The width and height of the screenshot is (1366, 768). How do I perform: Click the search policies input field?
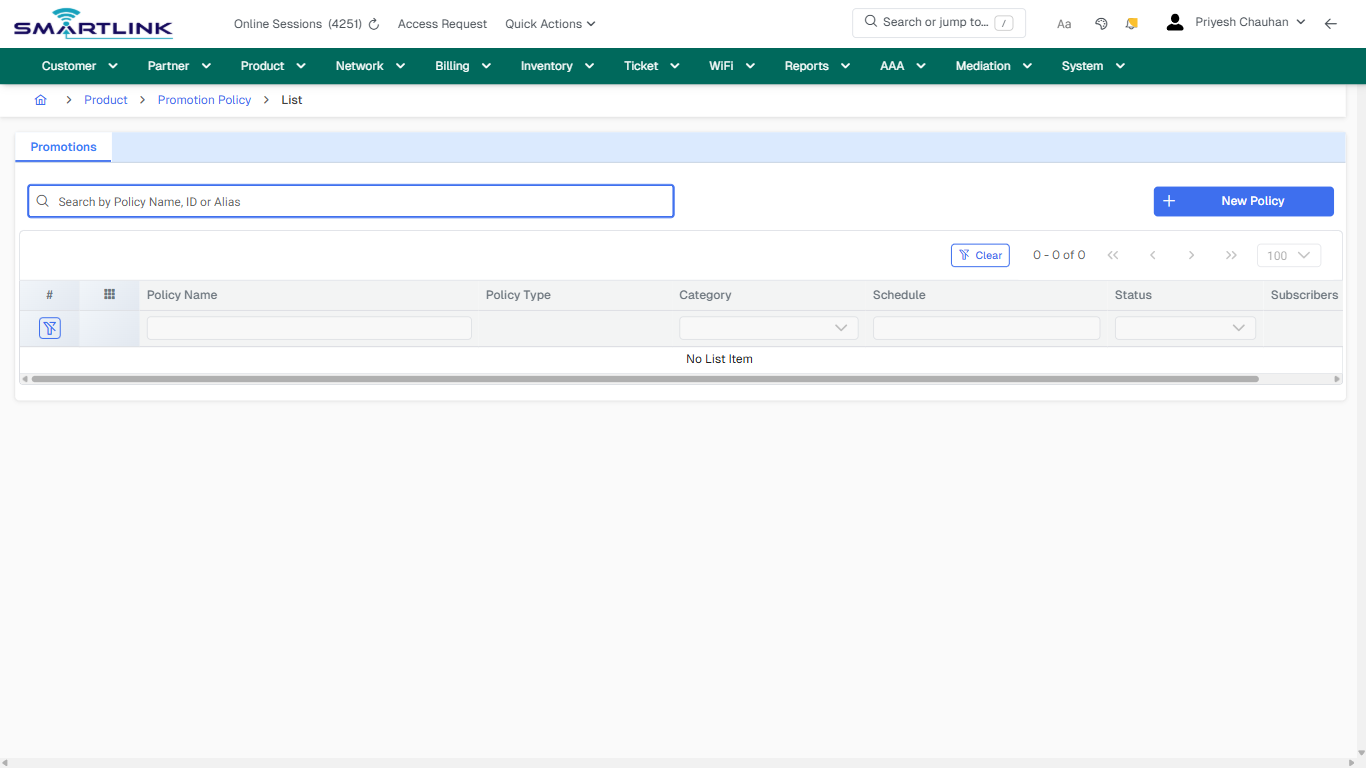pos(350,201)
